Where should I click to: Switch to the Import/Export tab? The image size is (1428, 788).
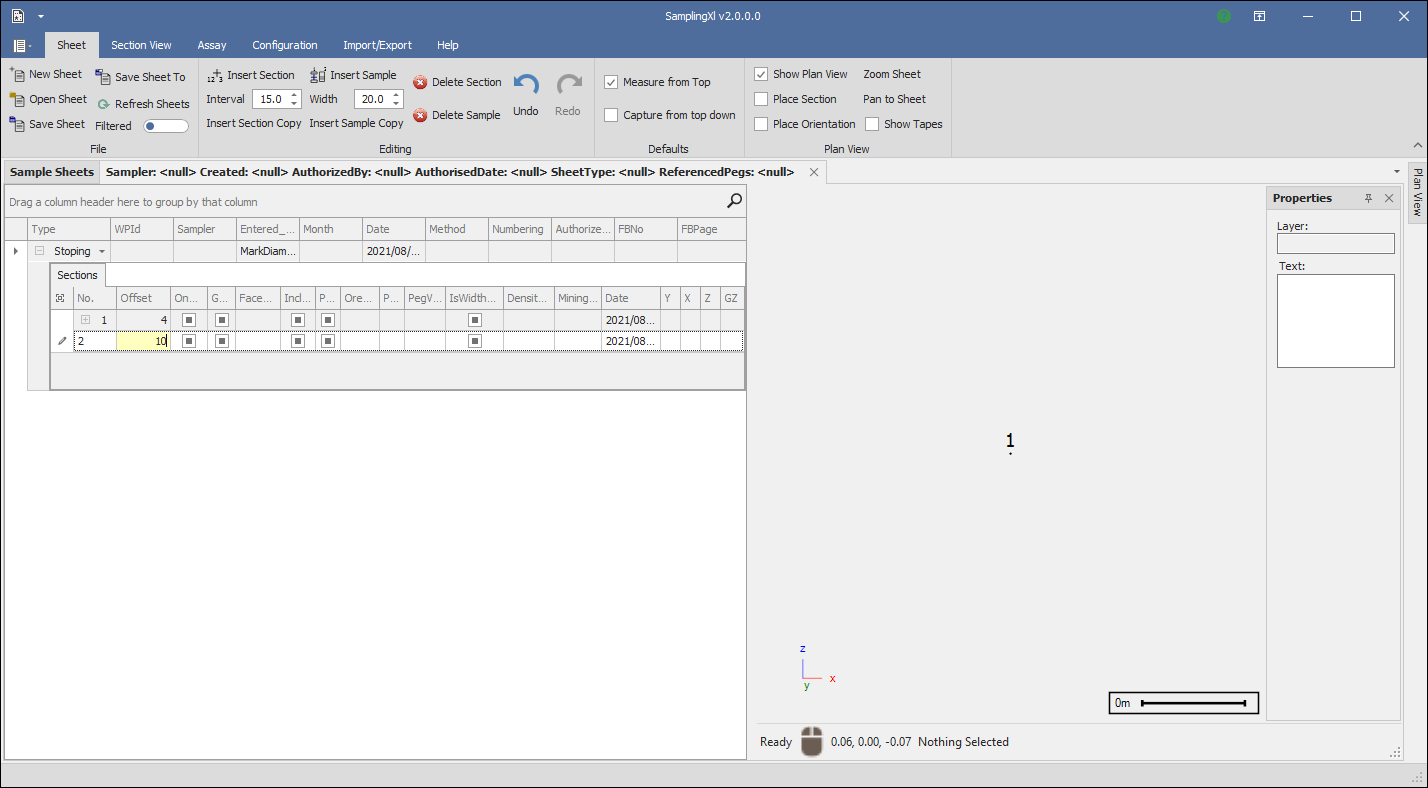[x=377, y=45]
